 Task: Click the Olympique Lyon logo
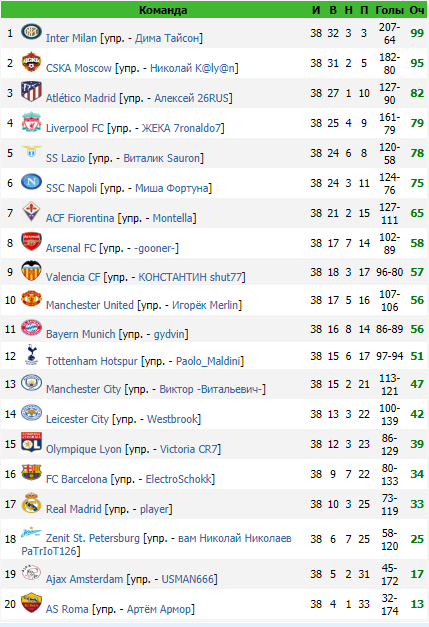[31, 442]
